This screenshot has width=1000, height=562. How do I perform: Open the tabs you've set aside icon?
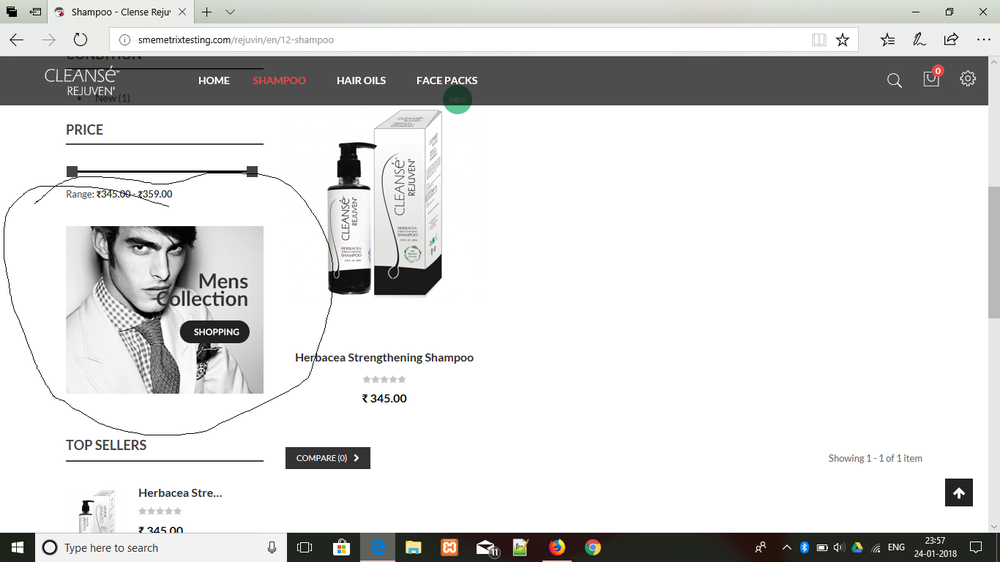(x=11, y=12)
